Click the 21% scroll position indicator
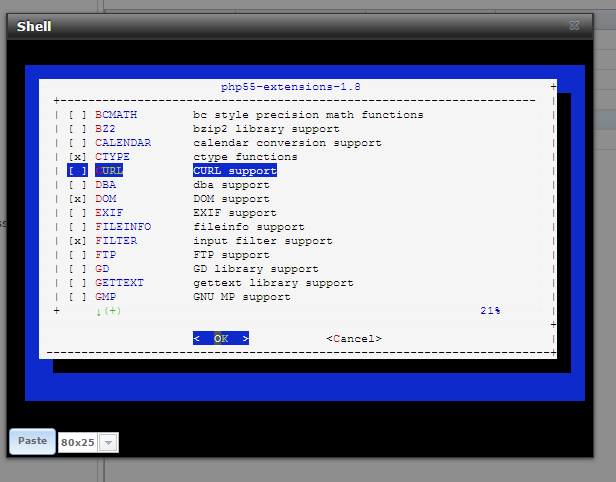Viewport: 616px width, 482px height. point(490,311)
